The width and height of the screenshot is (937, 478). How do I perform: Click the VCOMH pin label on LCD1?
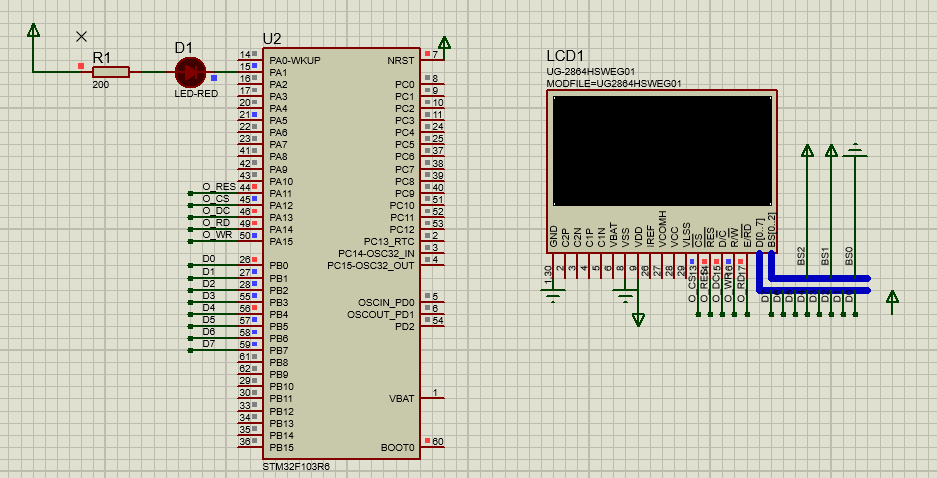tap(662, 229)
